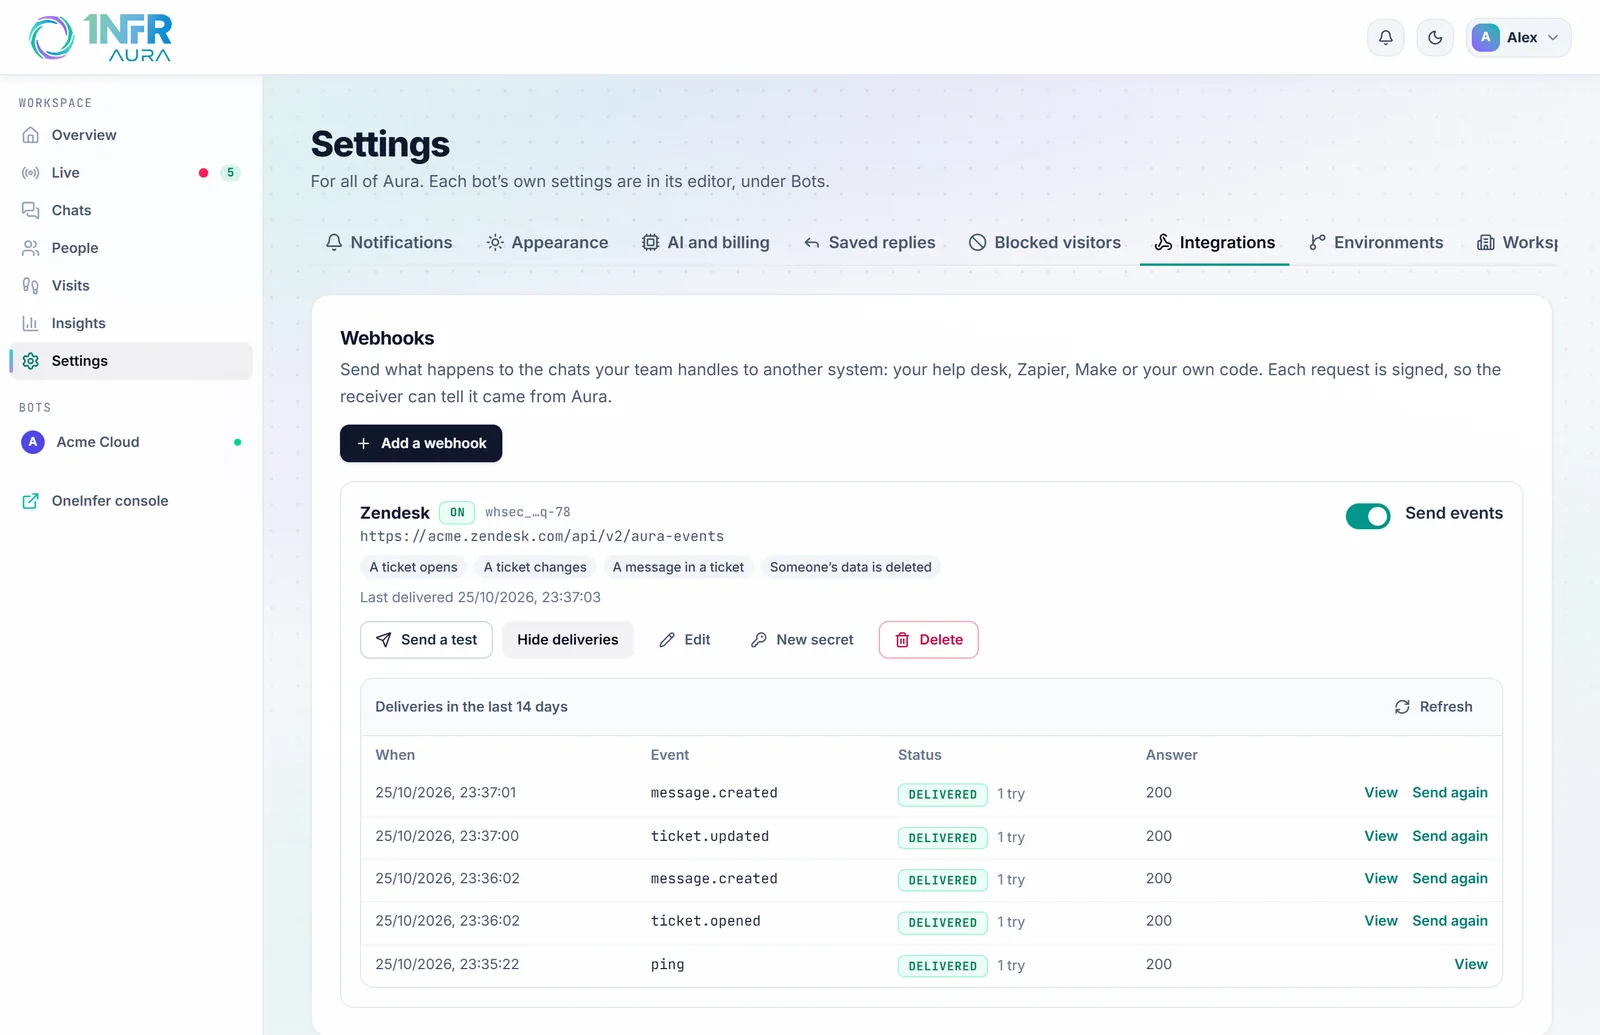Delete the Zendesk webhook

(929, 640)
